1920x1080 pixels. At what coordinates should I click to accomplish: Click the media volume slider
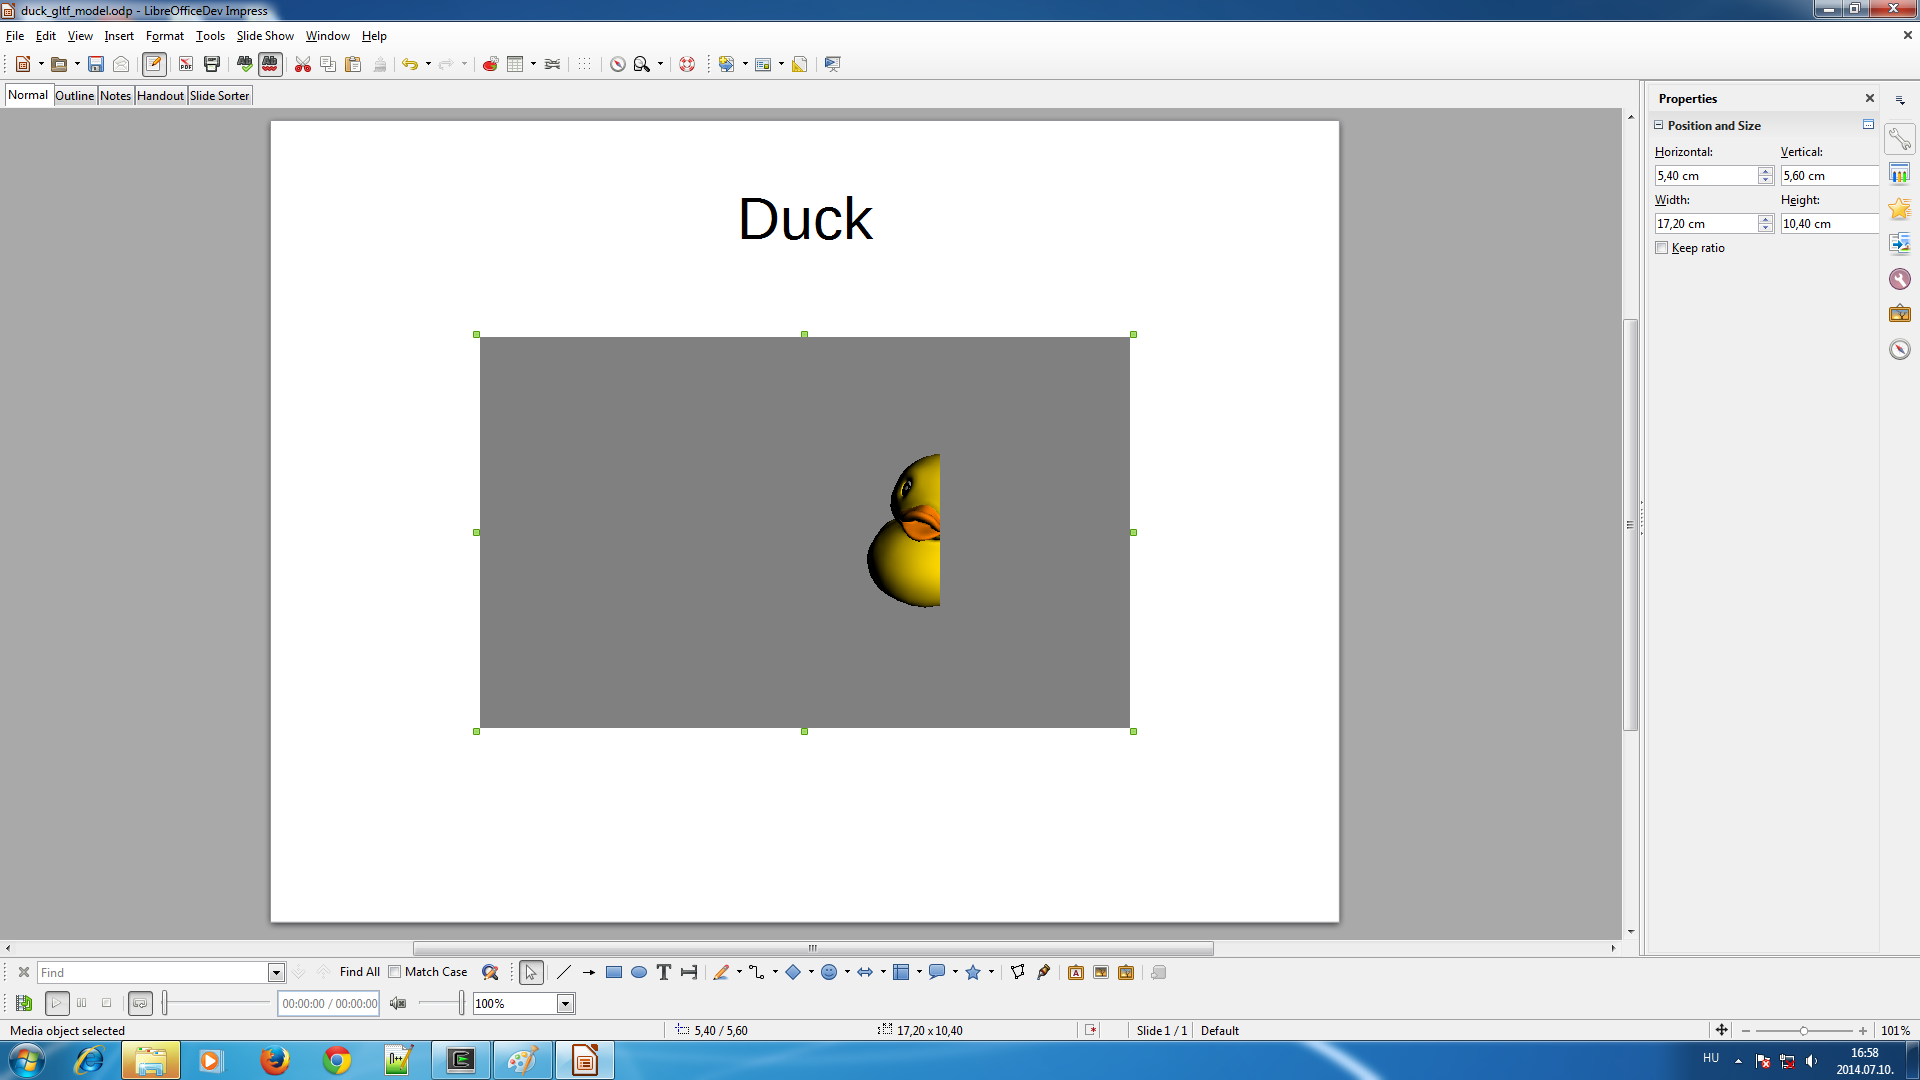[440, 1003]
